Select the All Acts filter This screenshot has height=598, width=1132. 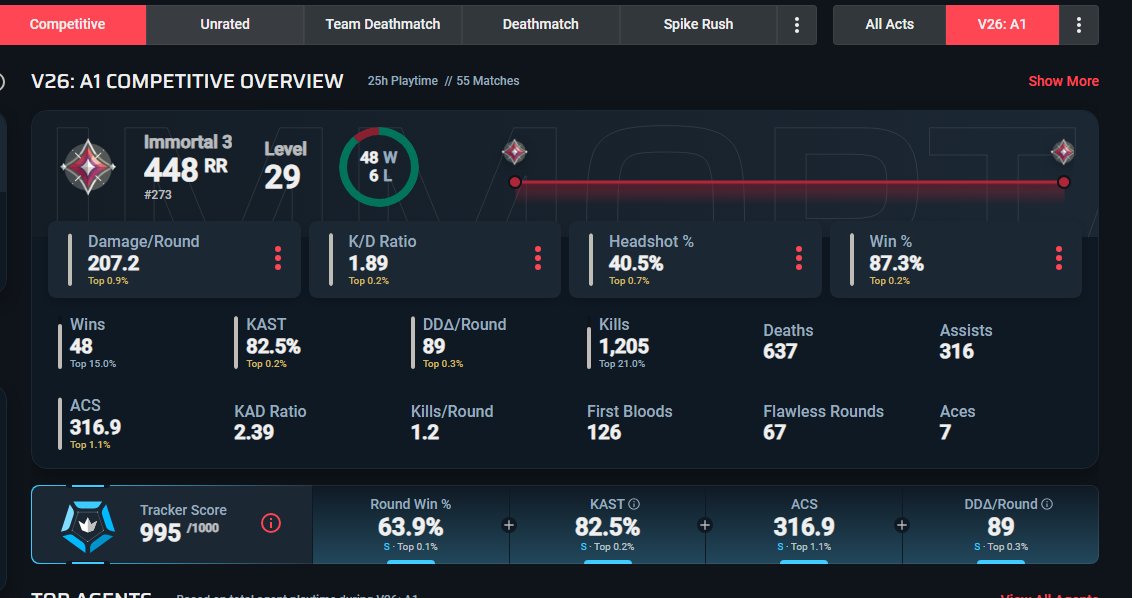pyautogui.click(x=889, y=25)
